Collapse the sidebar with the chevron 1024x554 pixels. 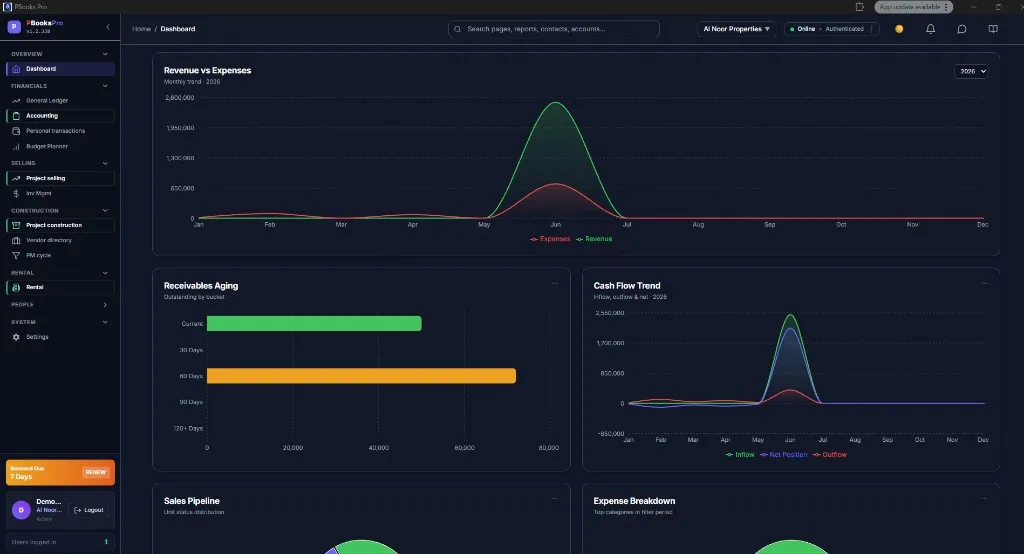pos(108,27)
